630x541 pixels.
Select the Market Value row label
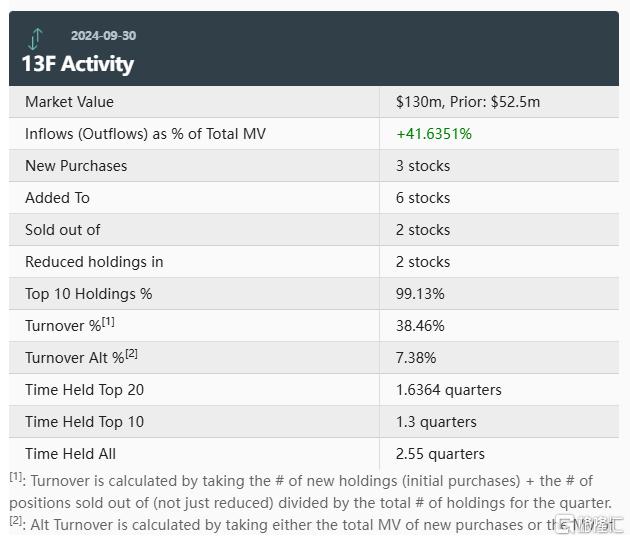click(70, 102)
